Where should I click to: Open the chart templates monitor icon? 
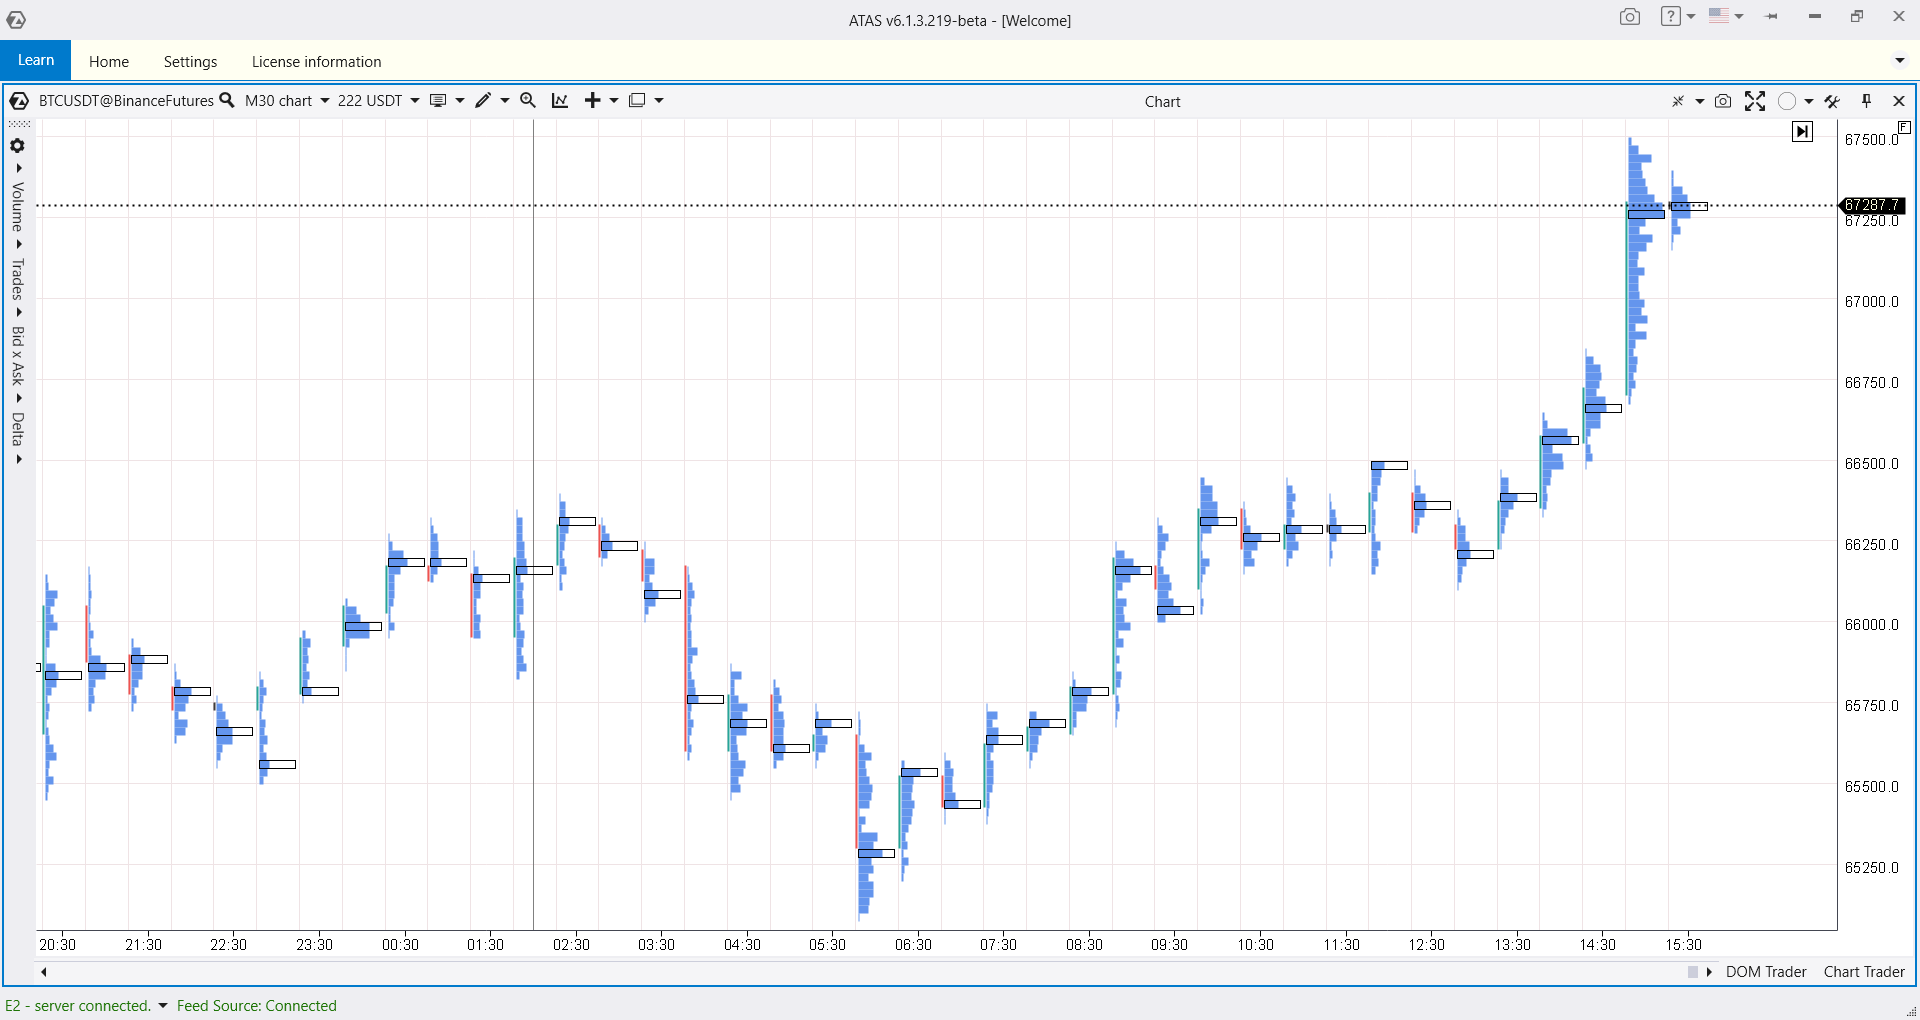click(x=438, y=100)
